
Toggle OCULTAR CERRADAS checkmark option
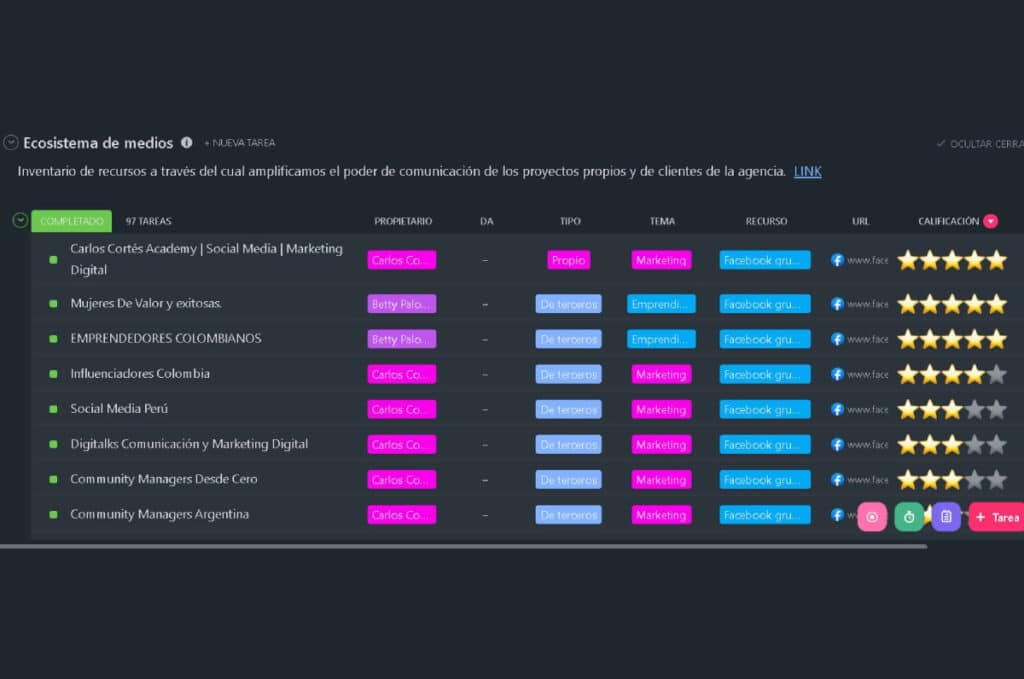pos(980,144)
